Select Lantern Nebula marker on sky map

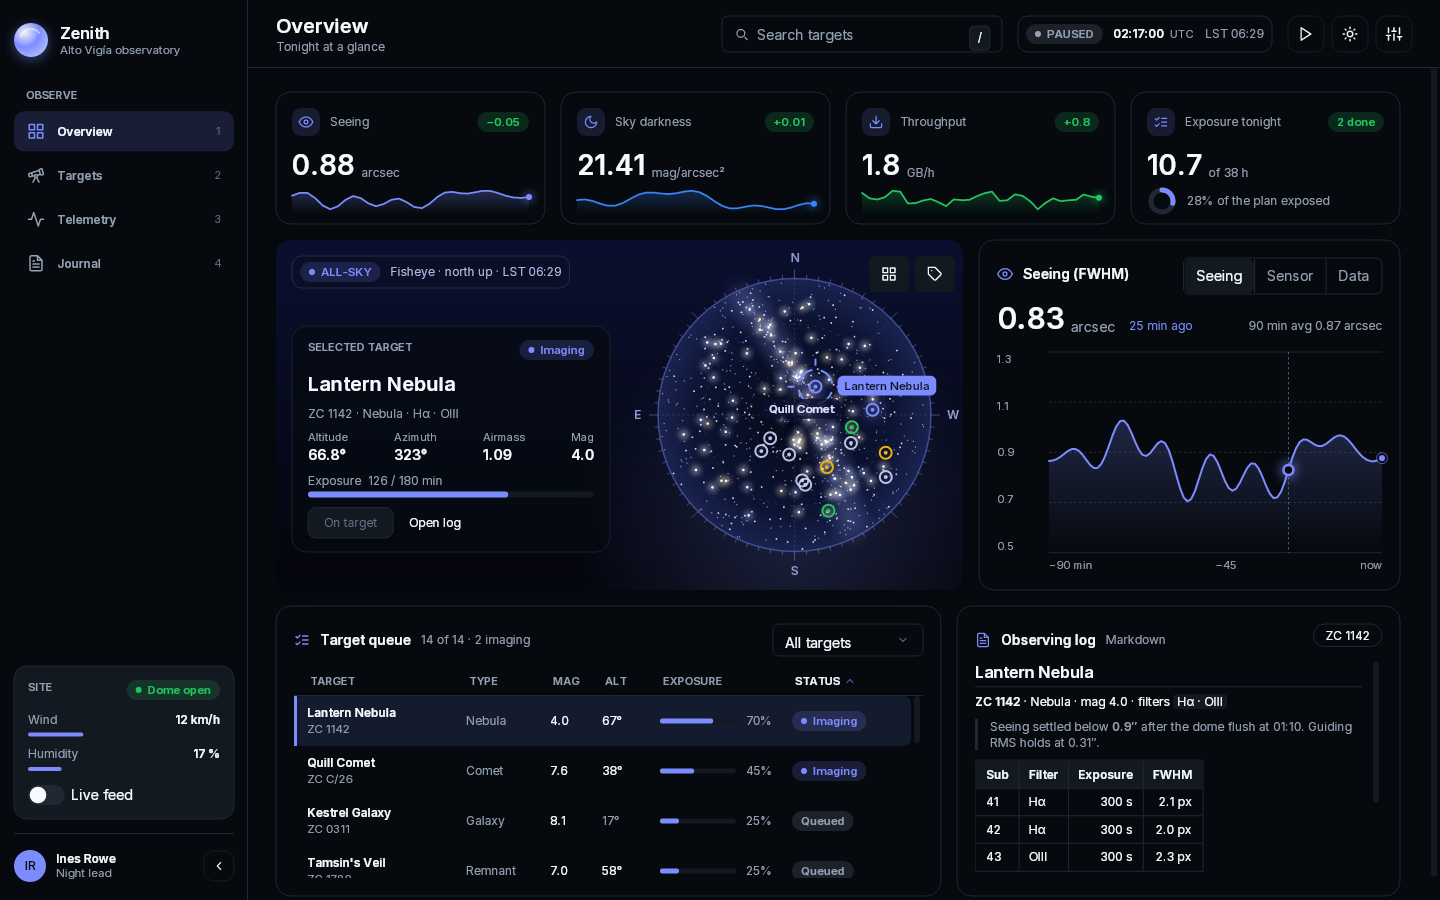[815, 386]
